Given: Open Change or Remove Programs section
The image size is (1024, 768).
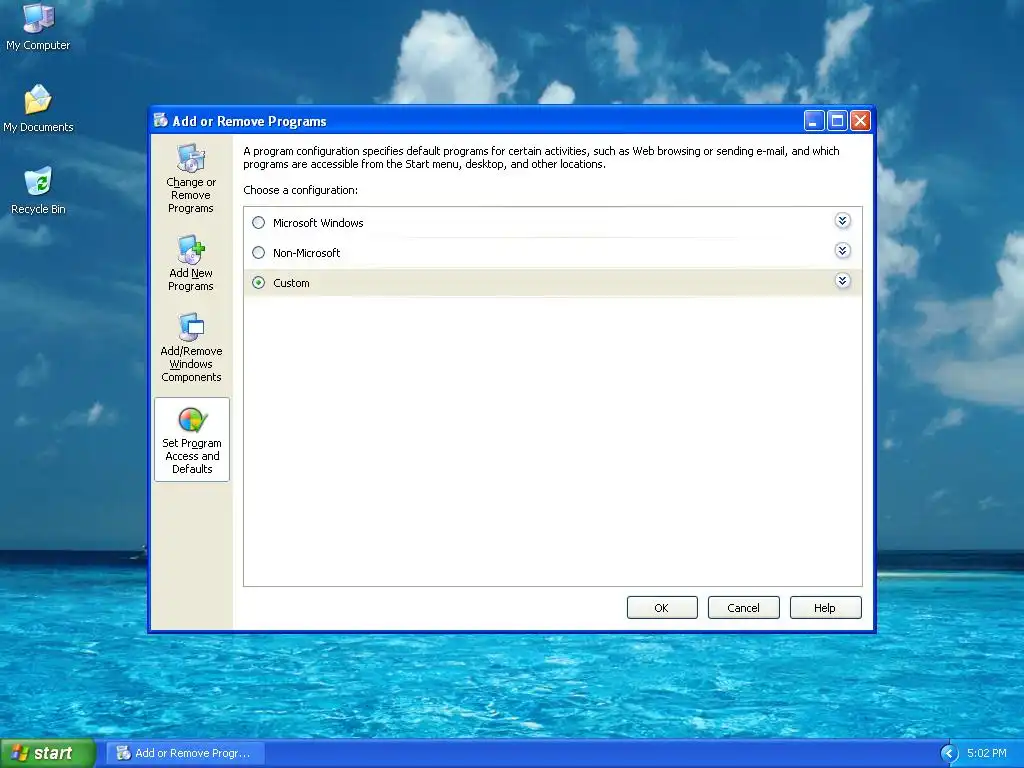Looking at the screenshot, I should pos(191,178).
